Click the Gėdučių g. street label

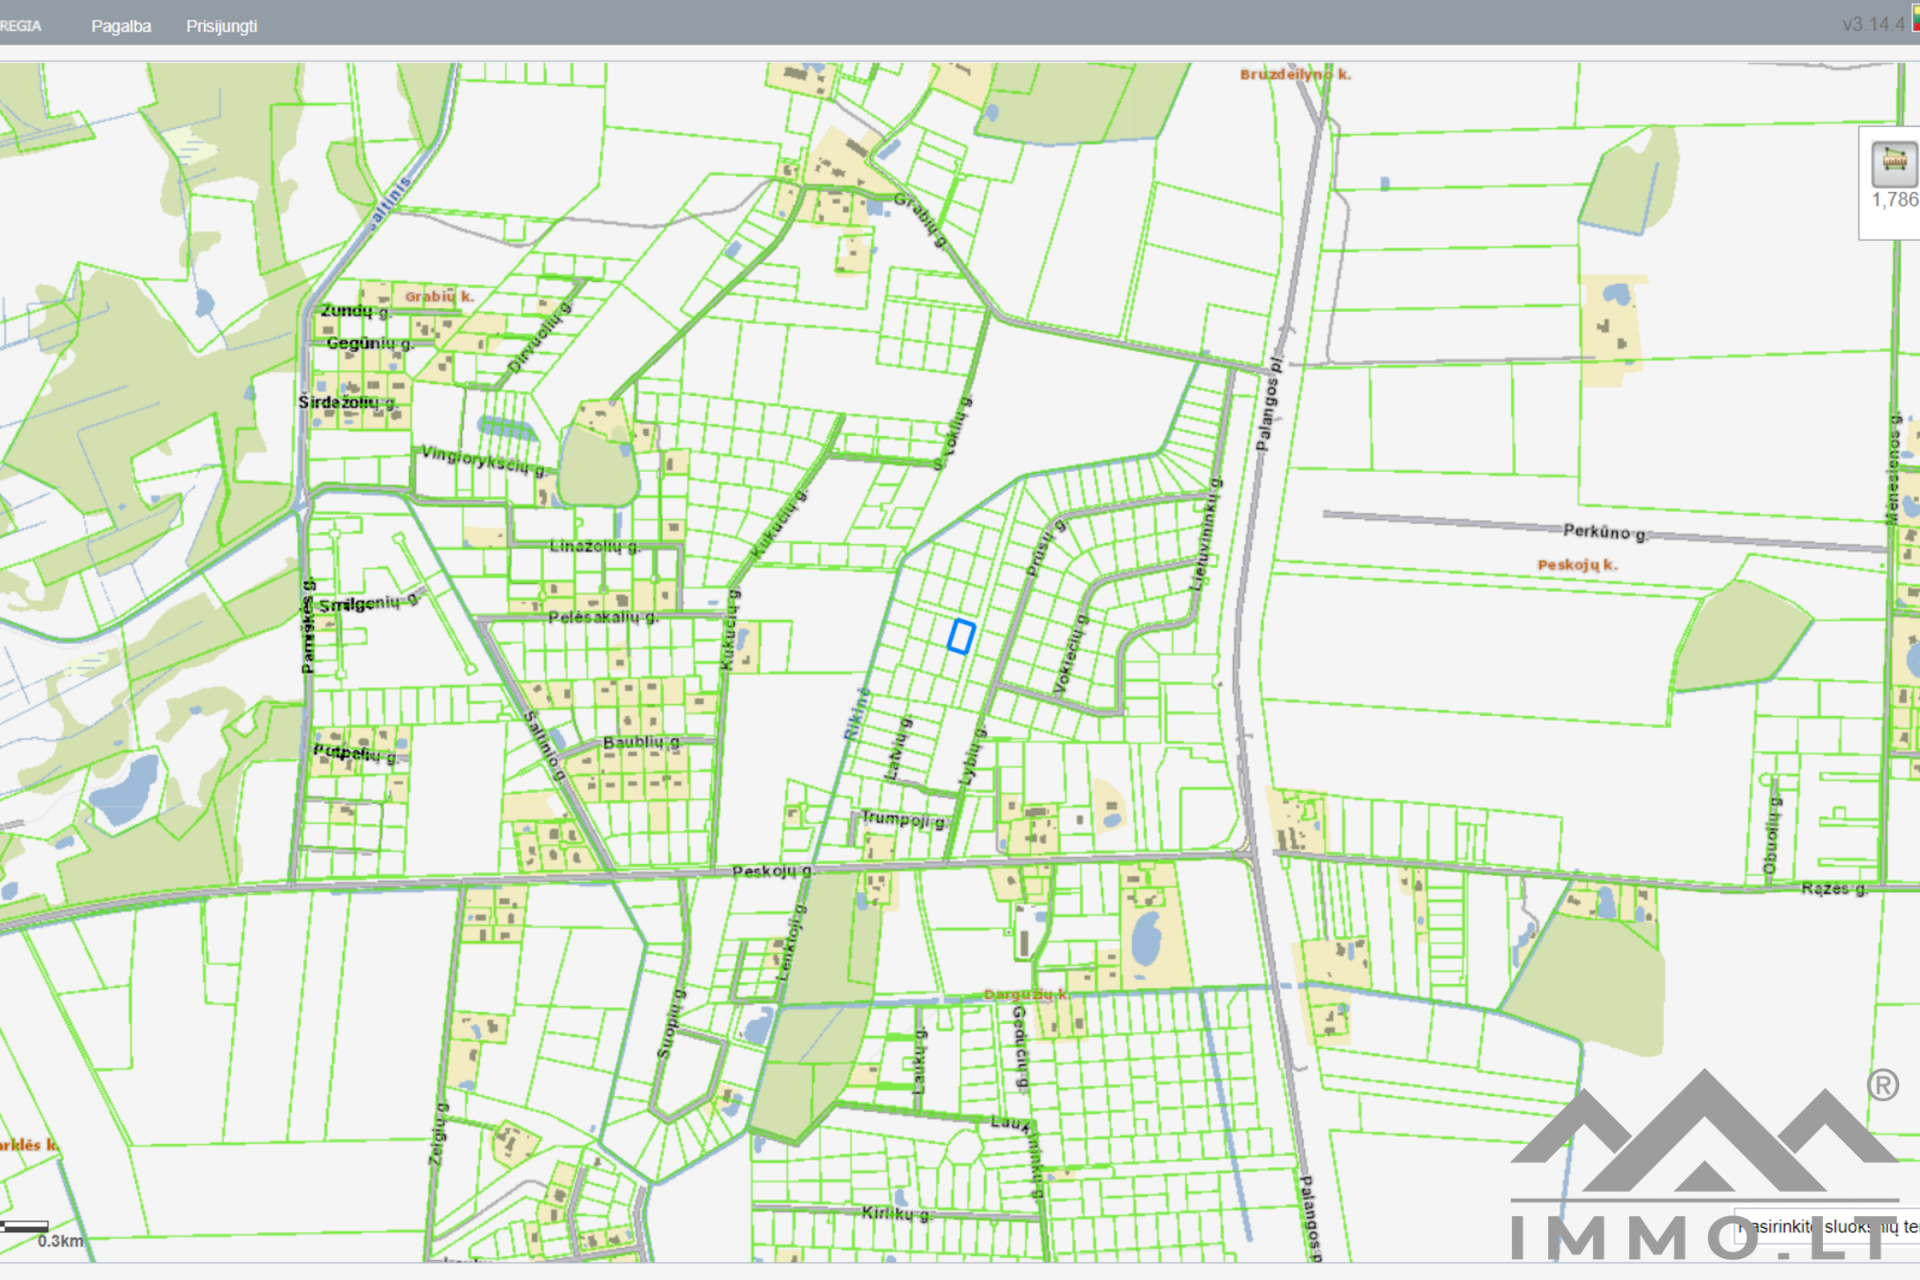tap(1019, 1047)
